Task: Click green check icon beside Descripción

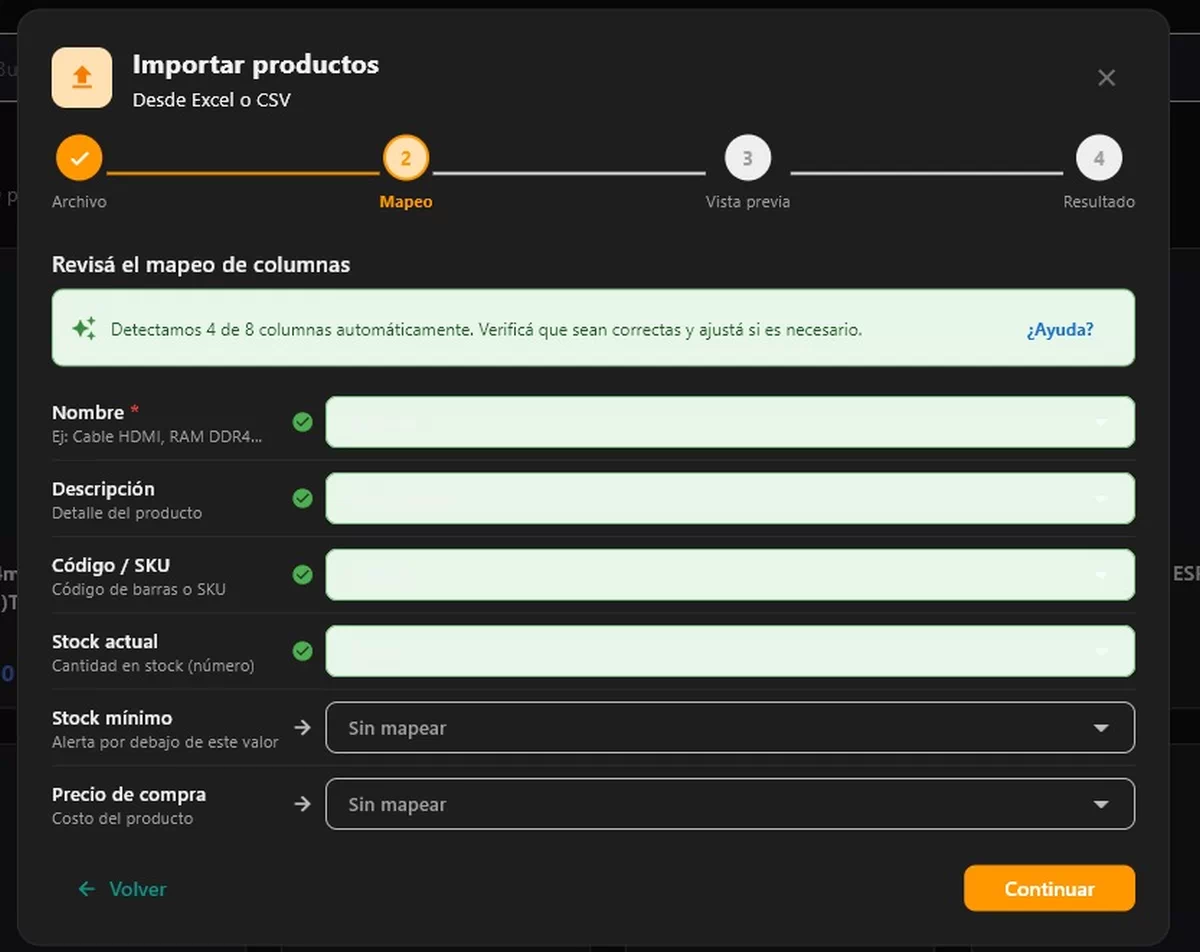Action: (302, 498)
